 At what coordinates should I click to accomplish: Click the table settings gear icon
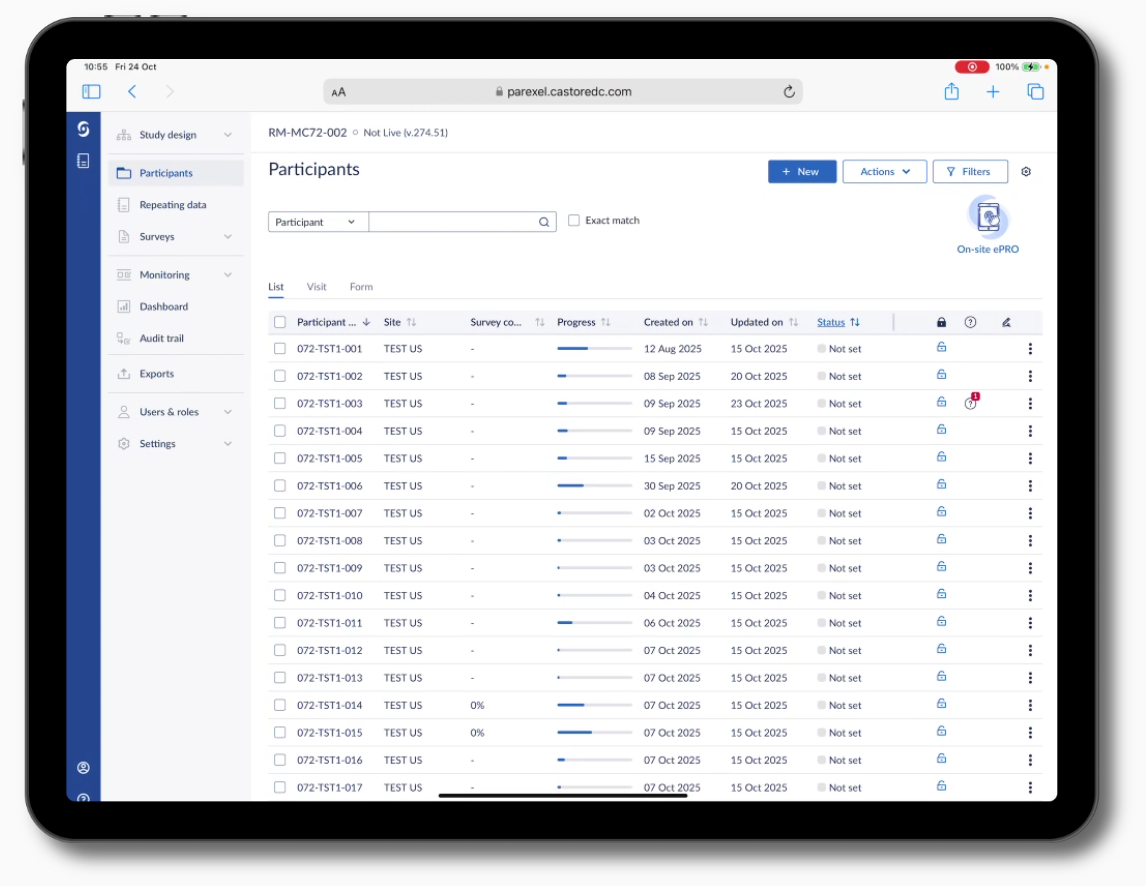1026,172
